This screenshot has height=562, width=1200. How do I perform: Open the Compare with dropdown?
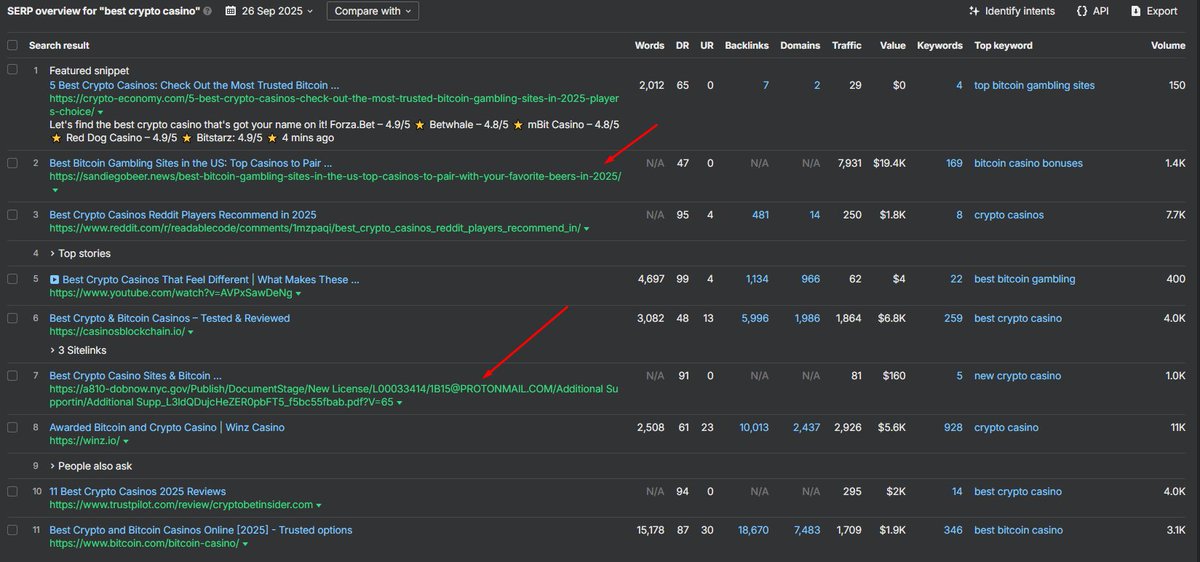pyautogui.click(x=373, y=11)
